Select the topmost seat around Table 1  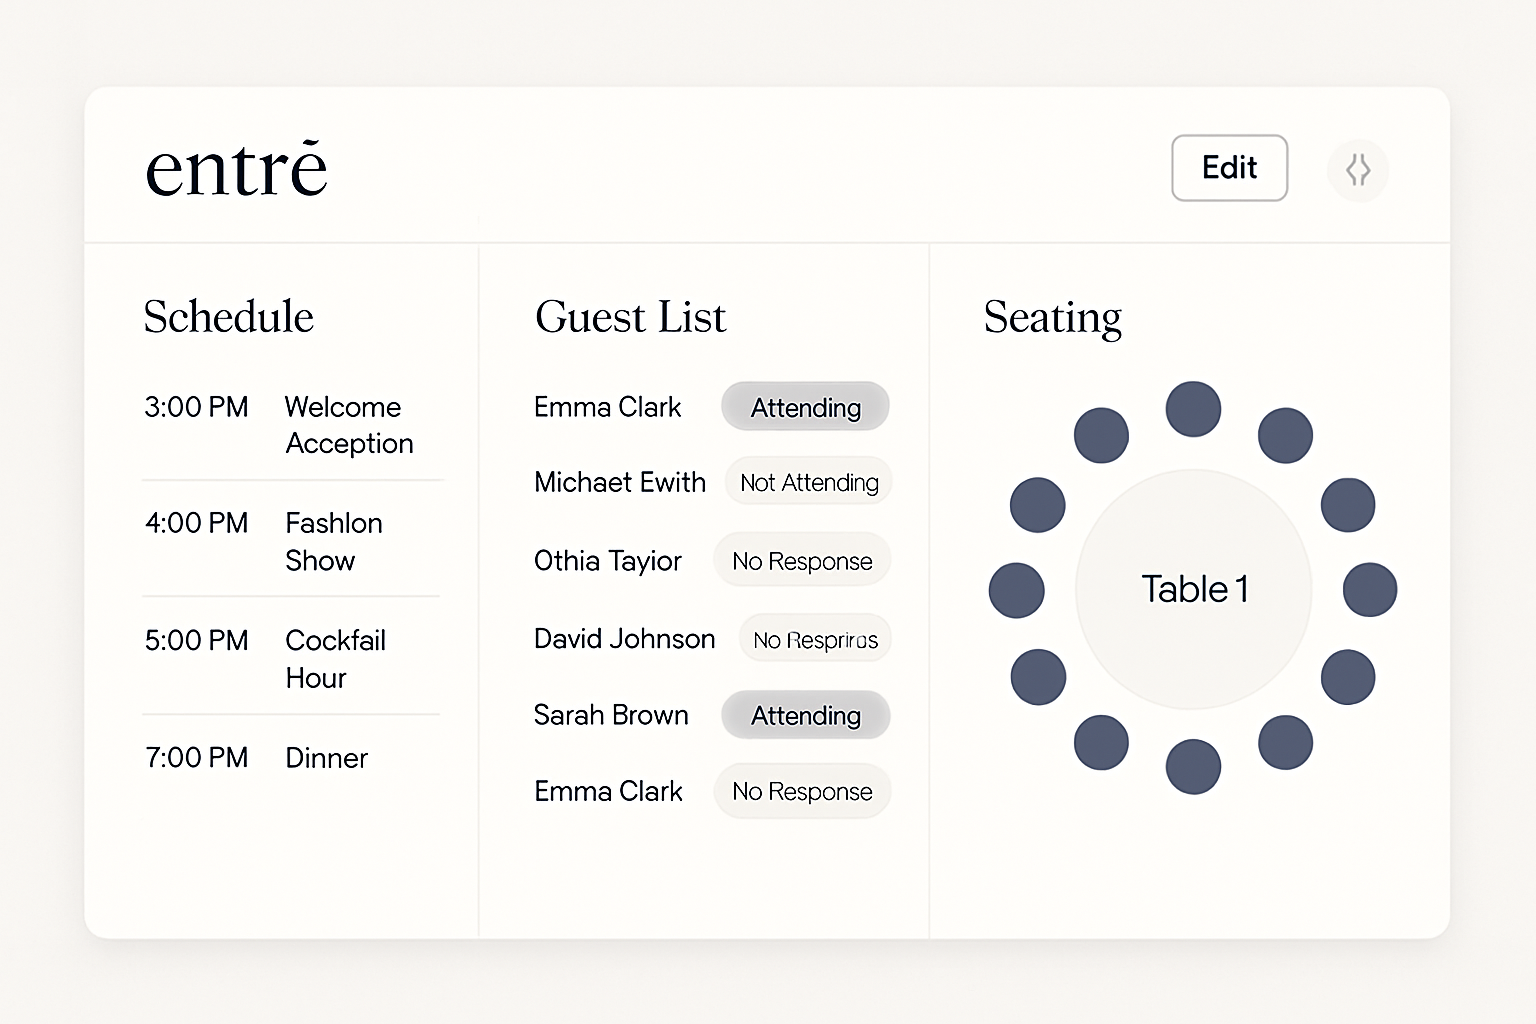[1193, 409]
